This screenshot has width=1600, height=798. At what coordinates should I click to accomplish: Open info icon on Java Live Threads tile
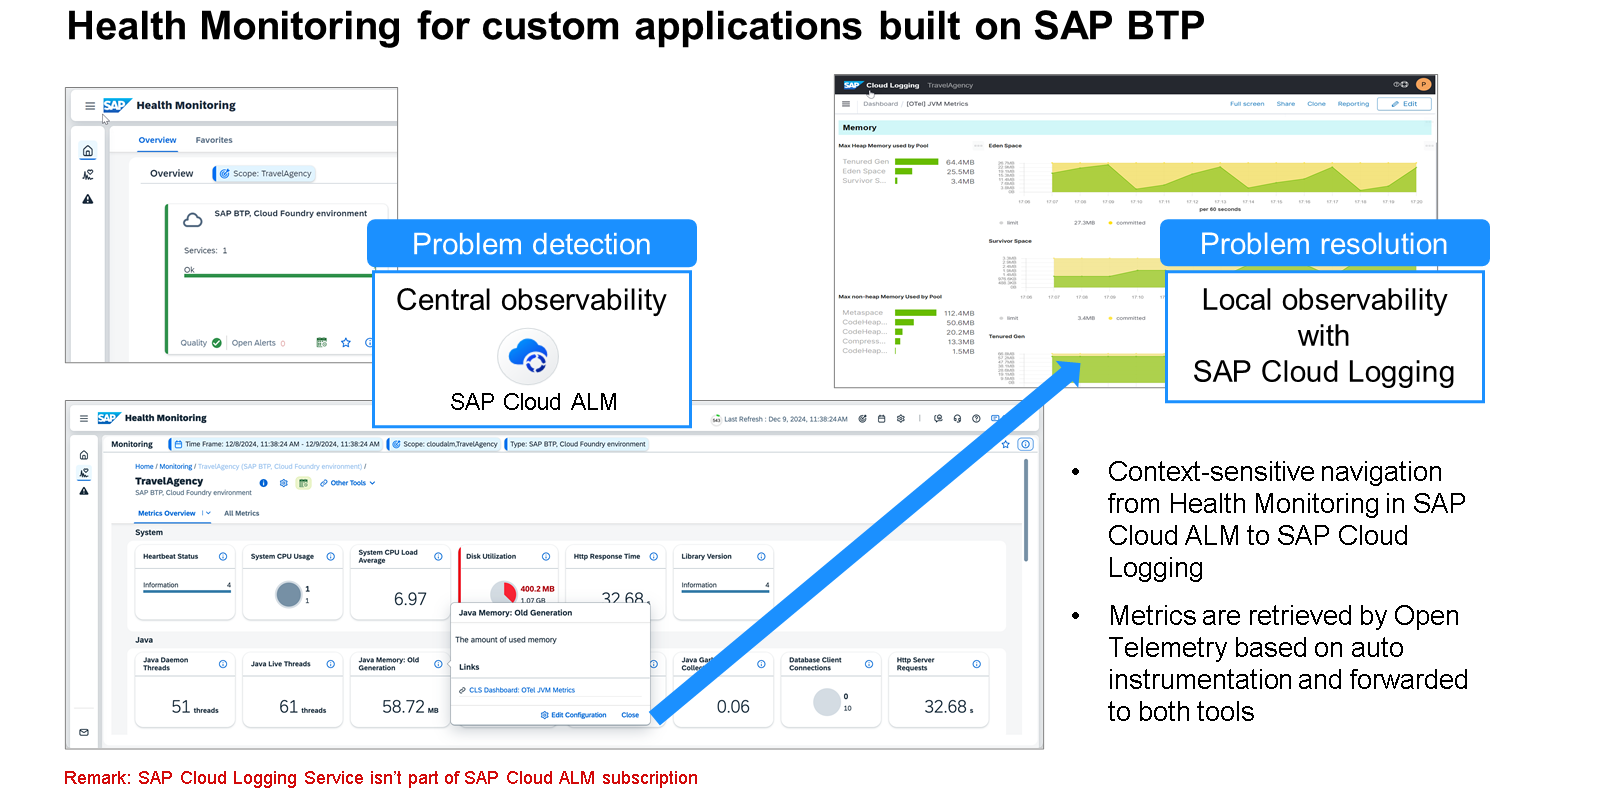click(x=331, y=664)
